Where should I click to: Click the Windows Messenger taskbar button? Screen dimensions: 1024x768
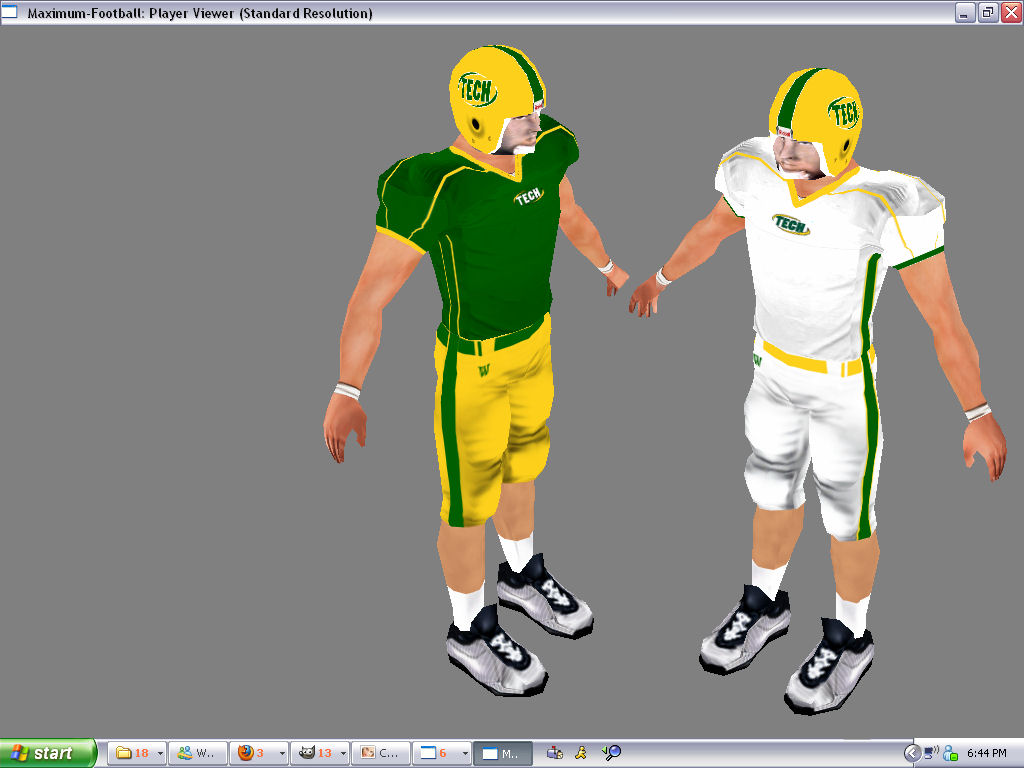pyautogui.click(x=197, y=753)
